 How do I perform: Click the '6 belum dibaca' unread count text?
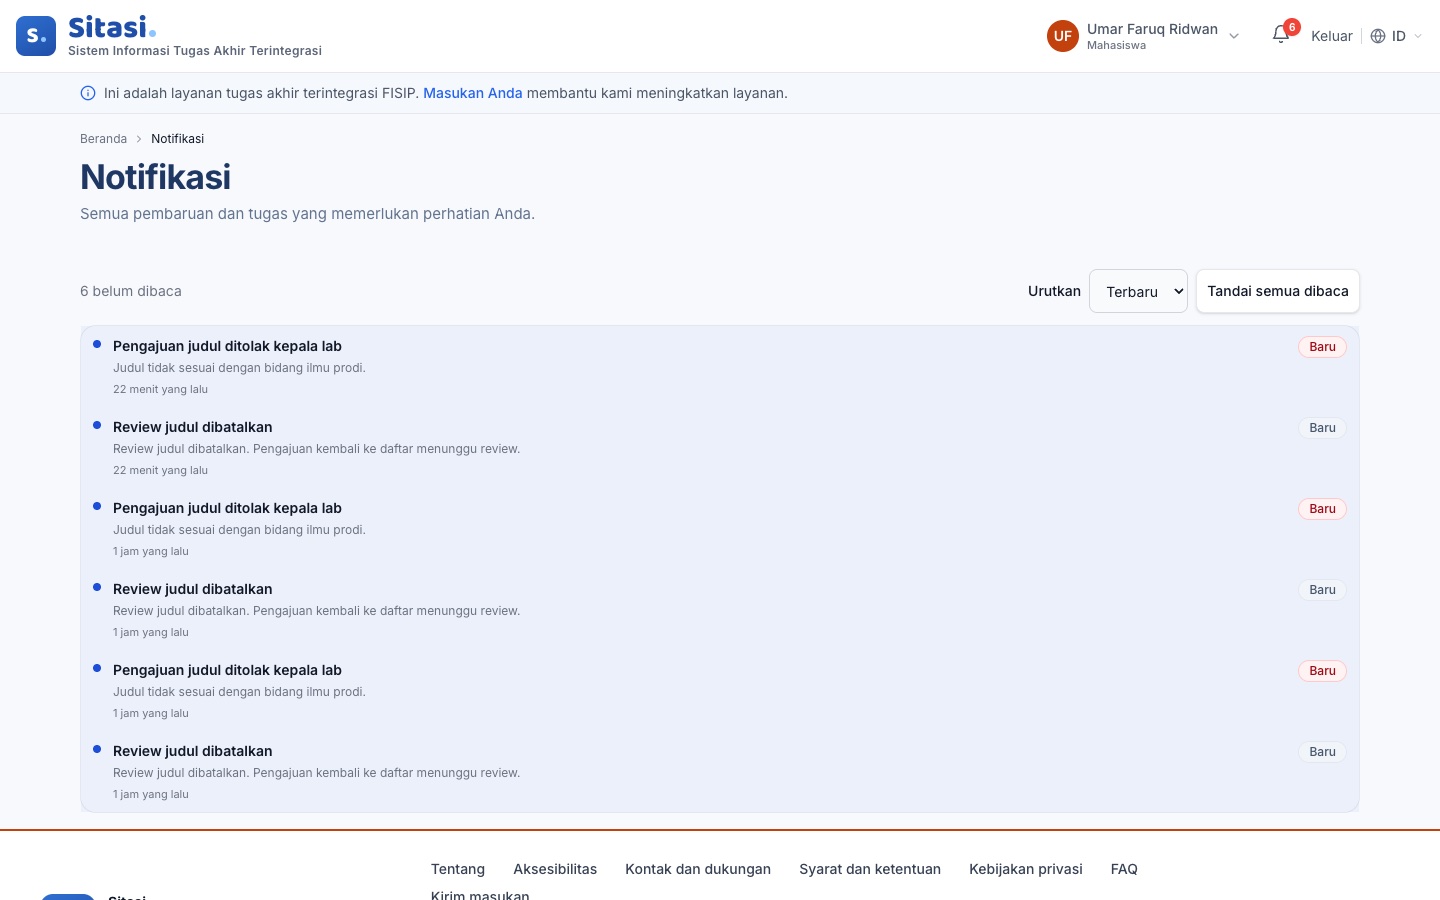pyautogui.click(x=131, y=291)
